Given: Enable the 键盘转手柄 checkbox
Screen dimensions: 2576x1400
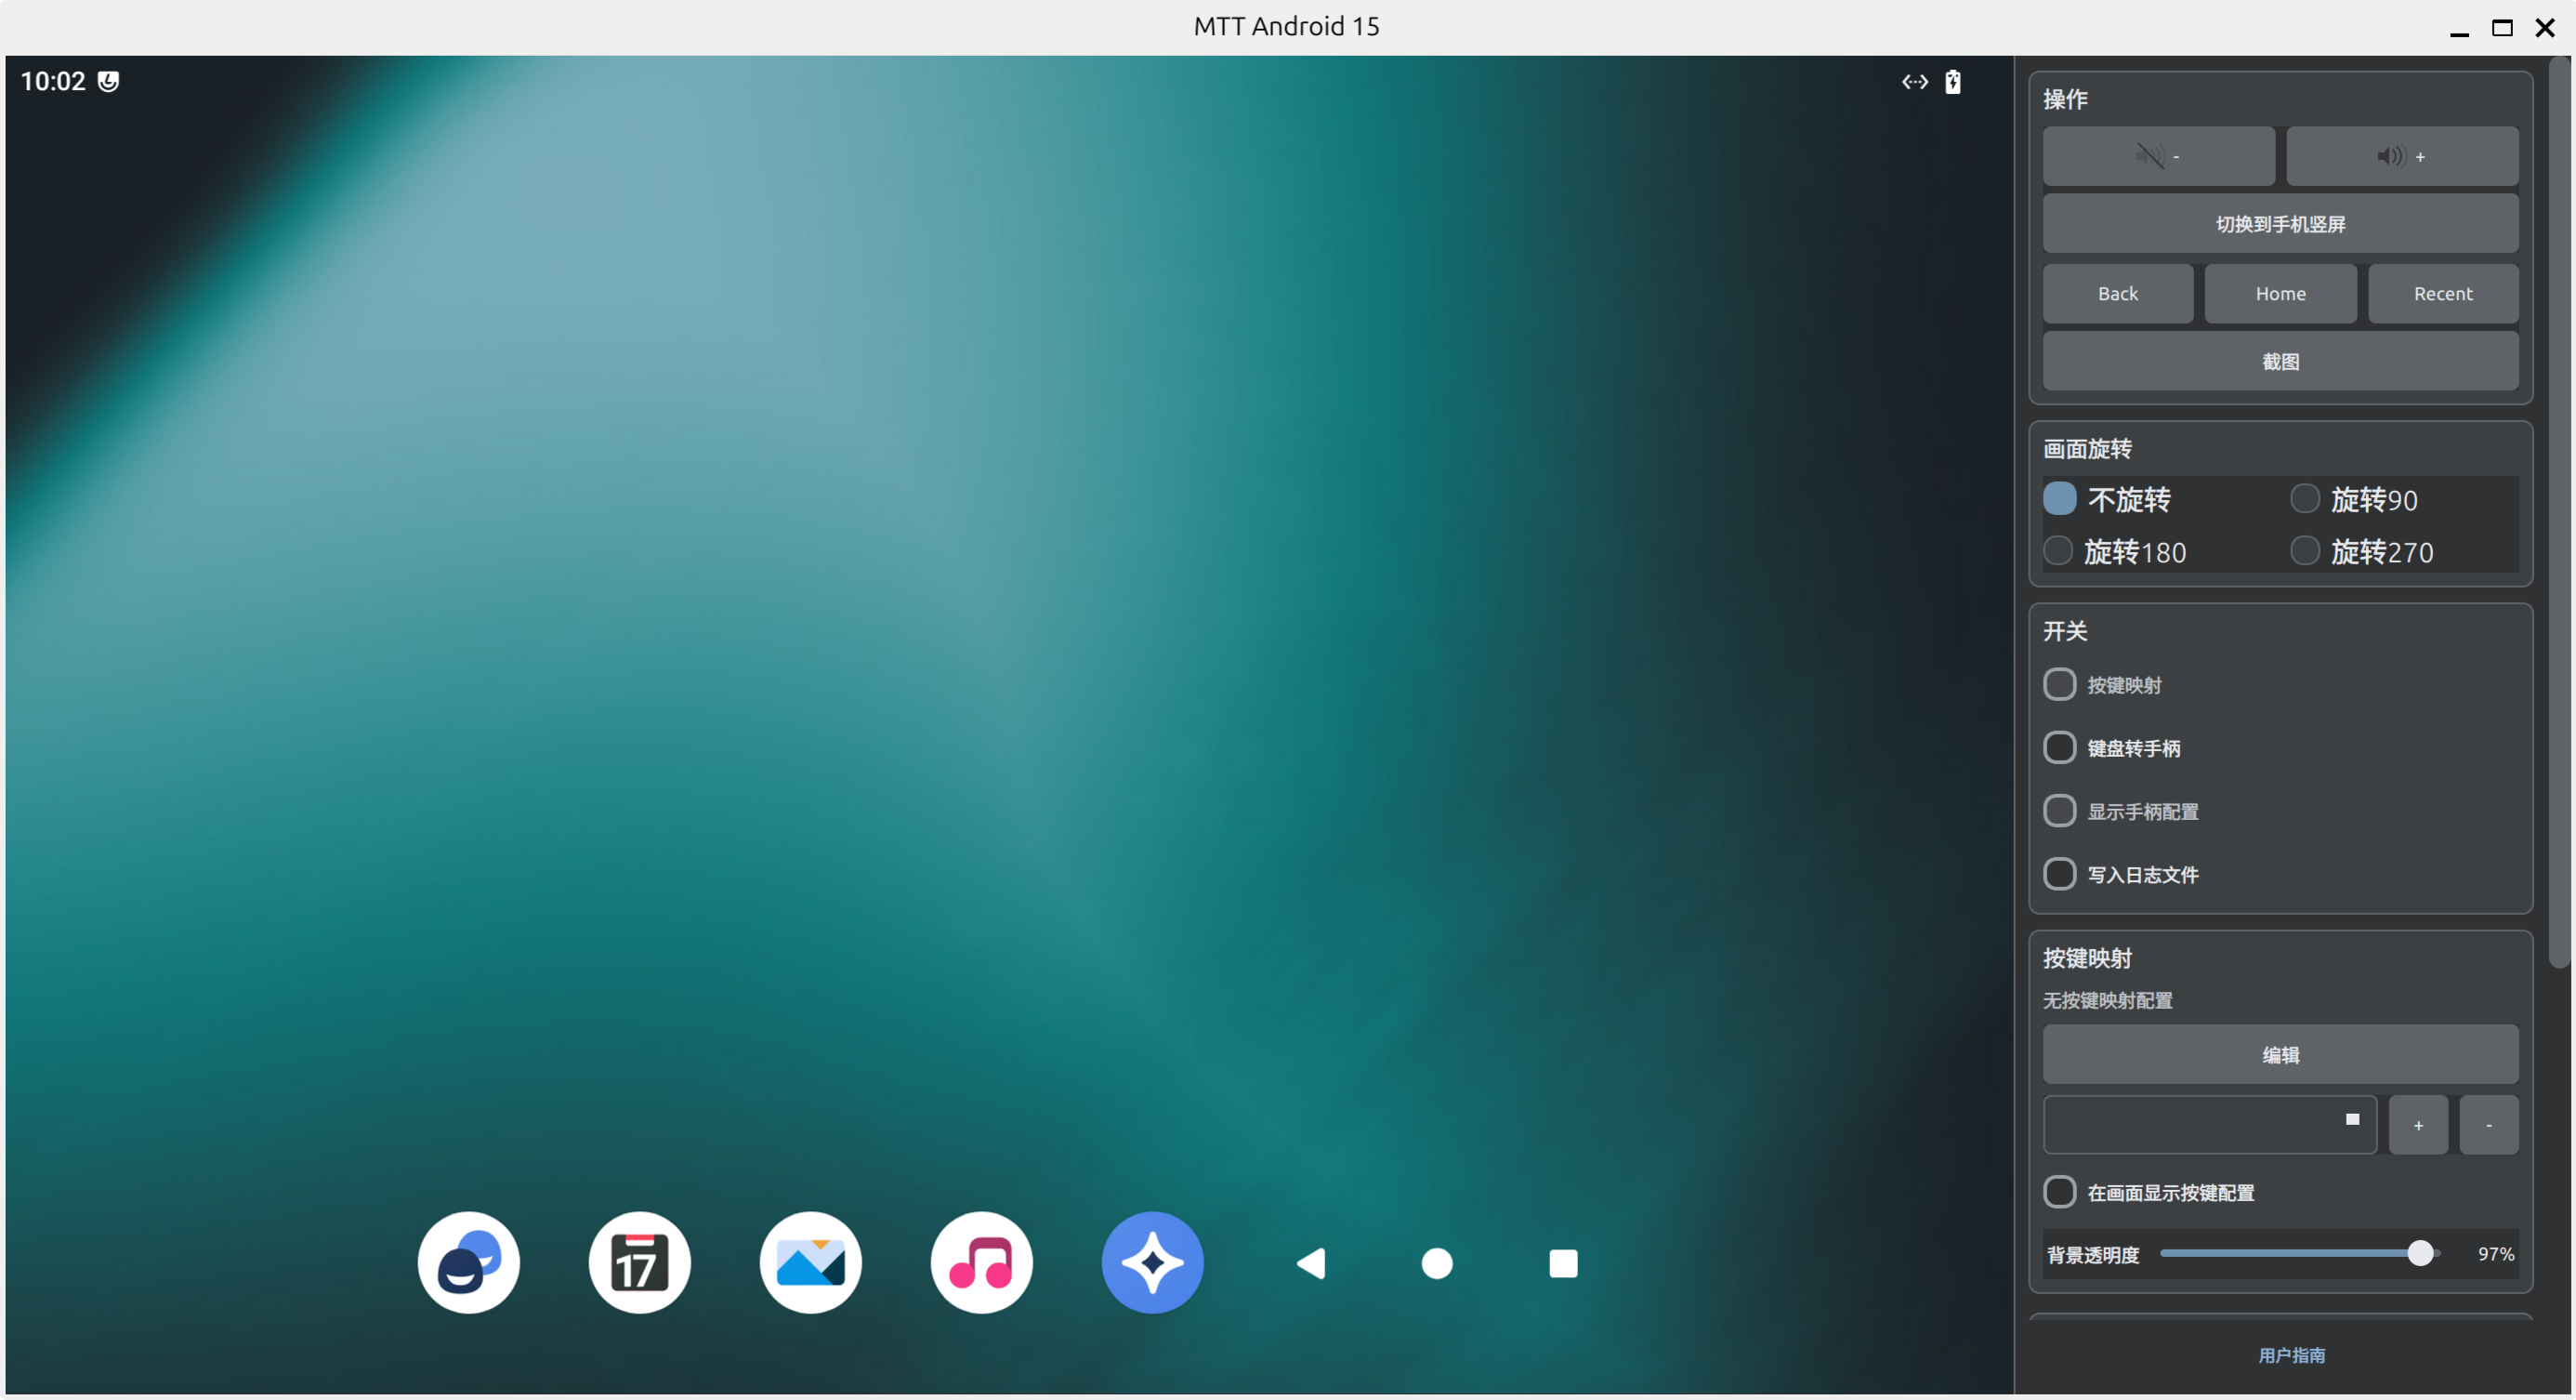Looking at the screenshot, I should (2059, 748).
